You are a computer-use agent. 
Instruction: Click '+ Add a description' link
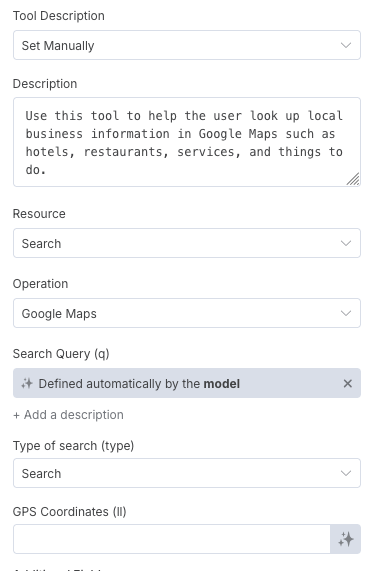point(68,415)
